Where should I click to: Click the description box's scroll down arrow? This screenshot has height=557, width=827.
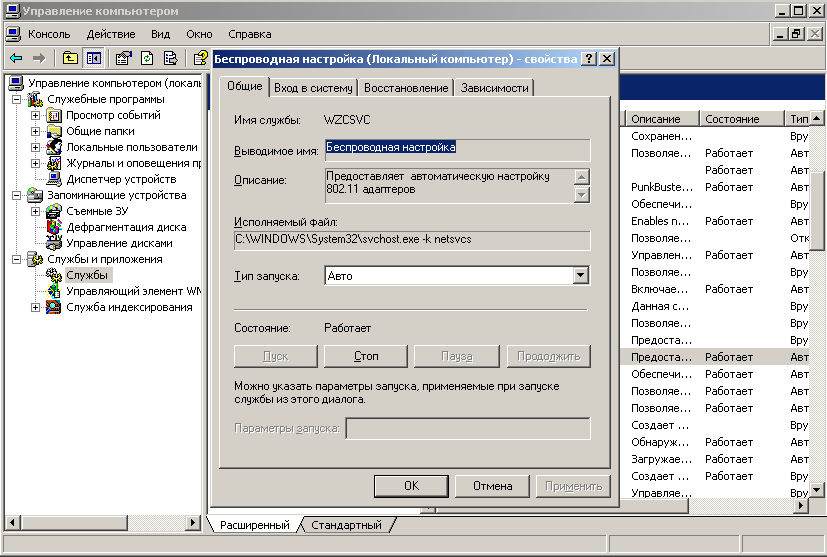click(581, 193)
